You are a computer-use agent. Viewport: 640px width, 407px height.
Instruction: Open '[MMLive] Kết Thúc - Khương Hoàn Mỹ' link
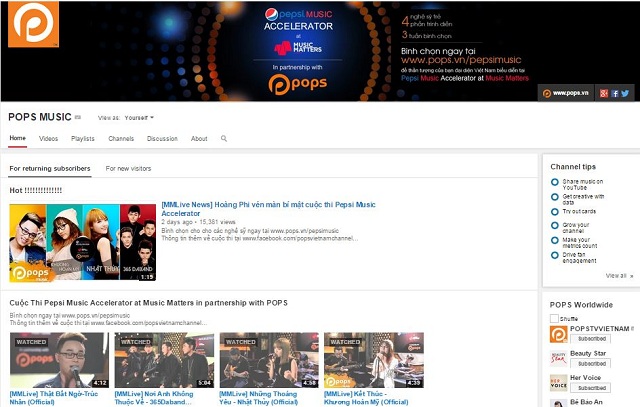(366, 398)
